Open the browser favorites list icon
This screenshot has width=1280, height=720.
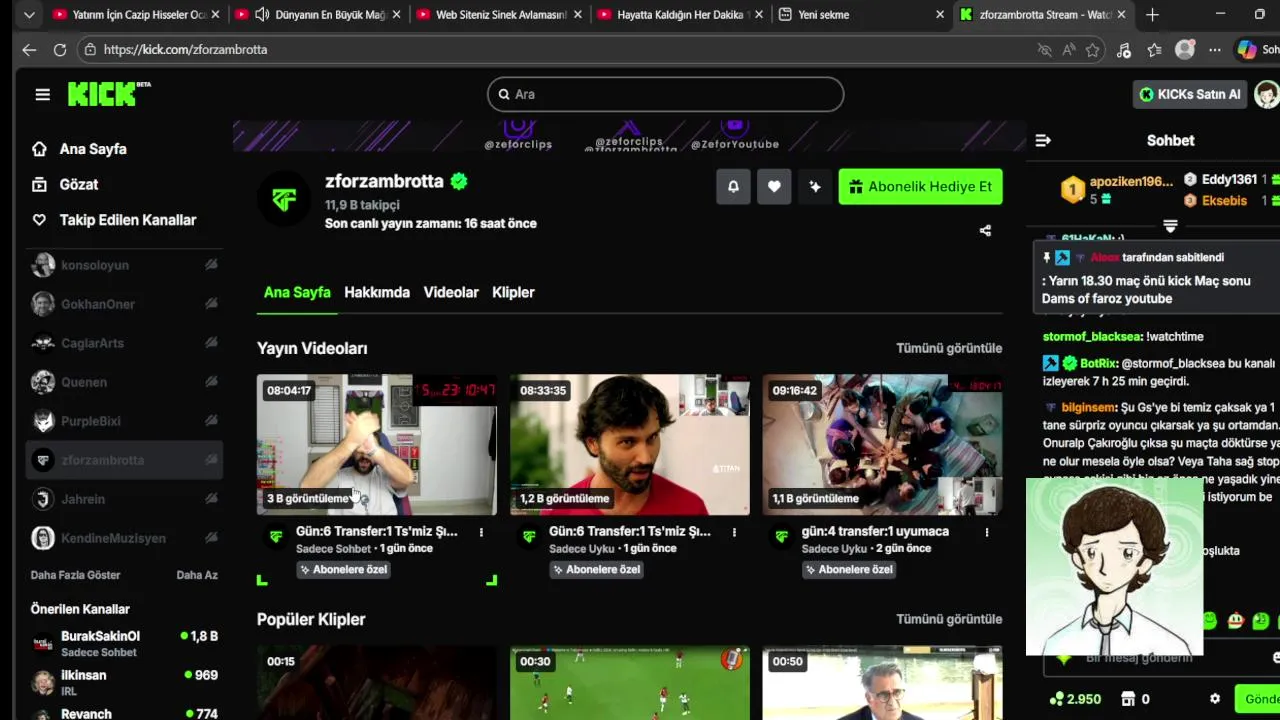1155,50
